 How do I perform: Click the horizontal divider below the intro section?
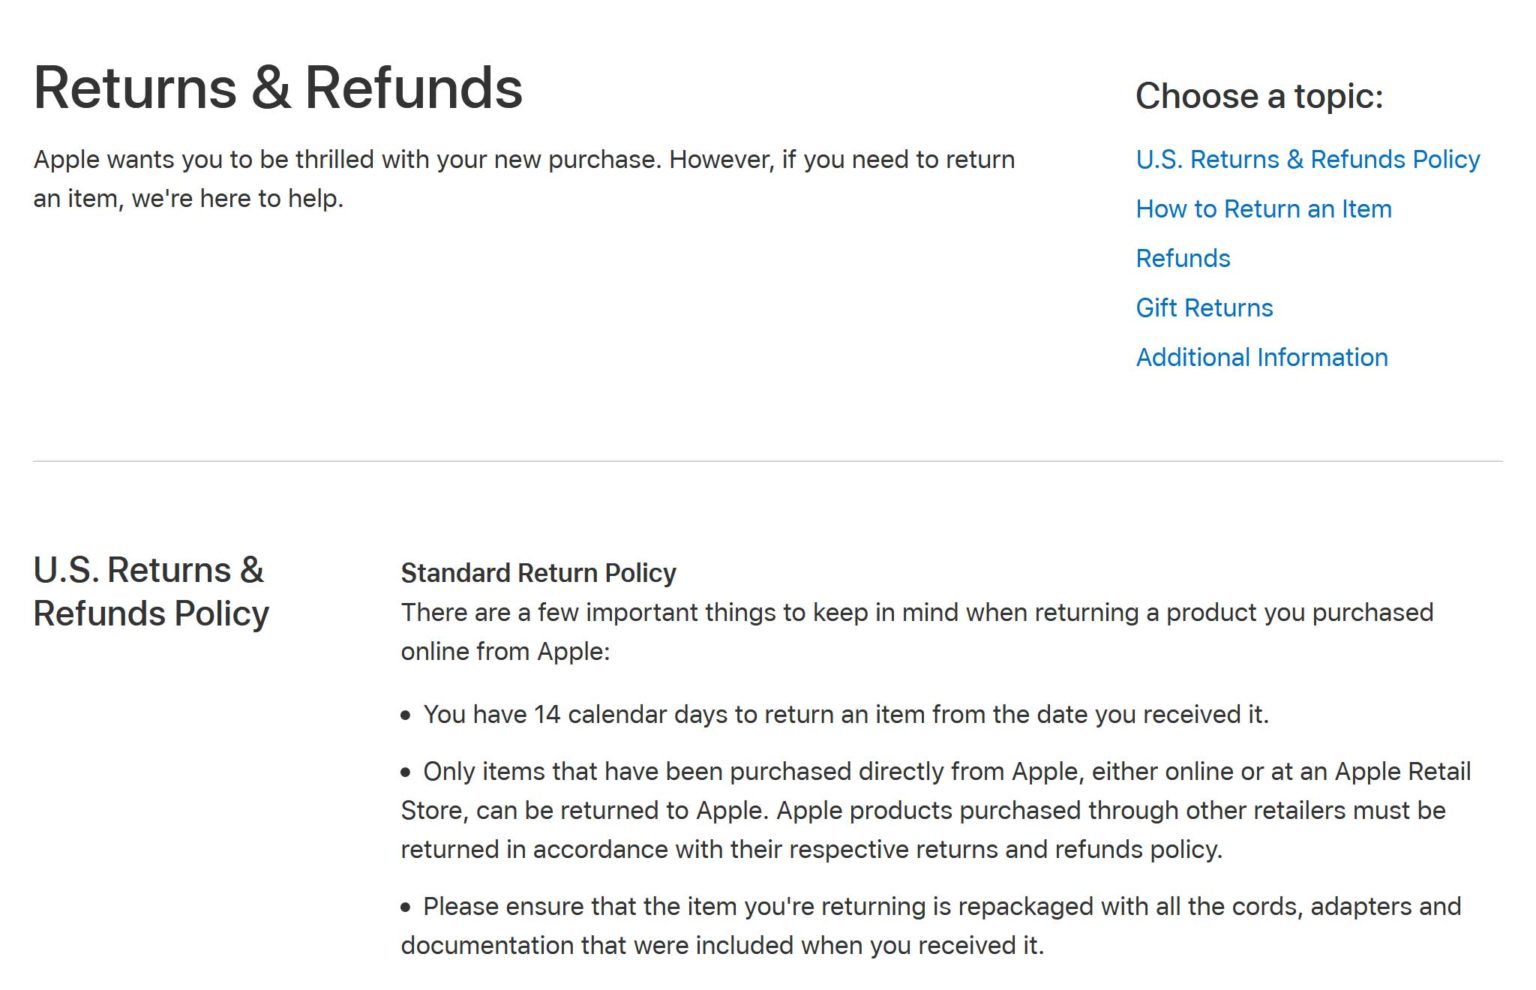(768, 460)
